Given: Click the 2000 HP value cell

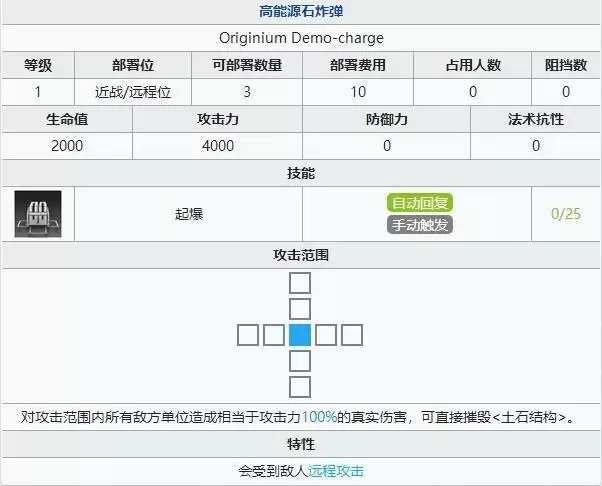Looking at the screenshot, I should (67, 146).
